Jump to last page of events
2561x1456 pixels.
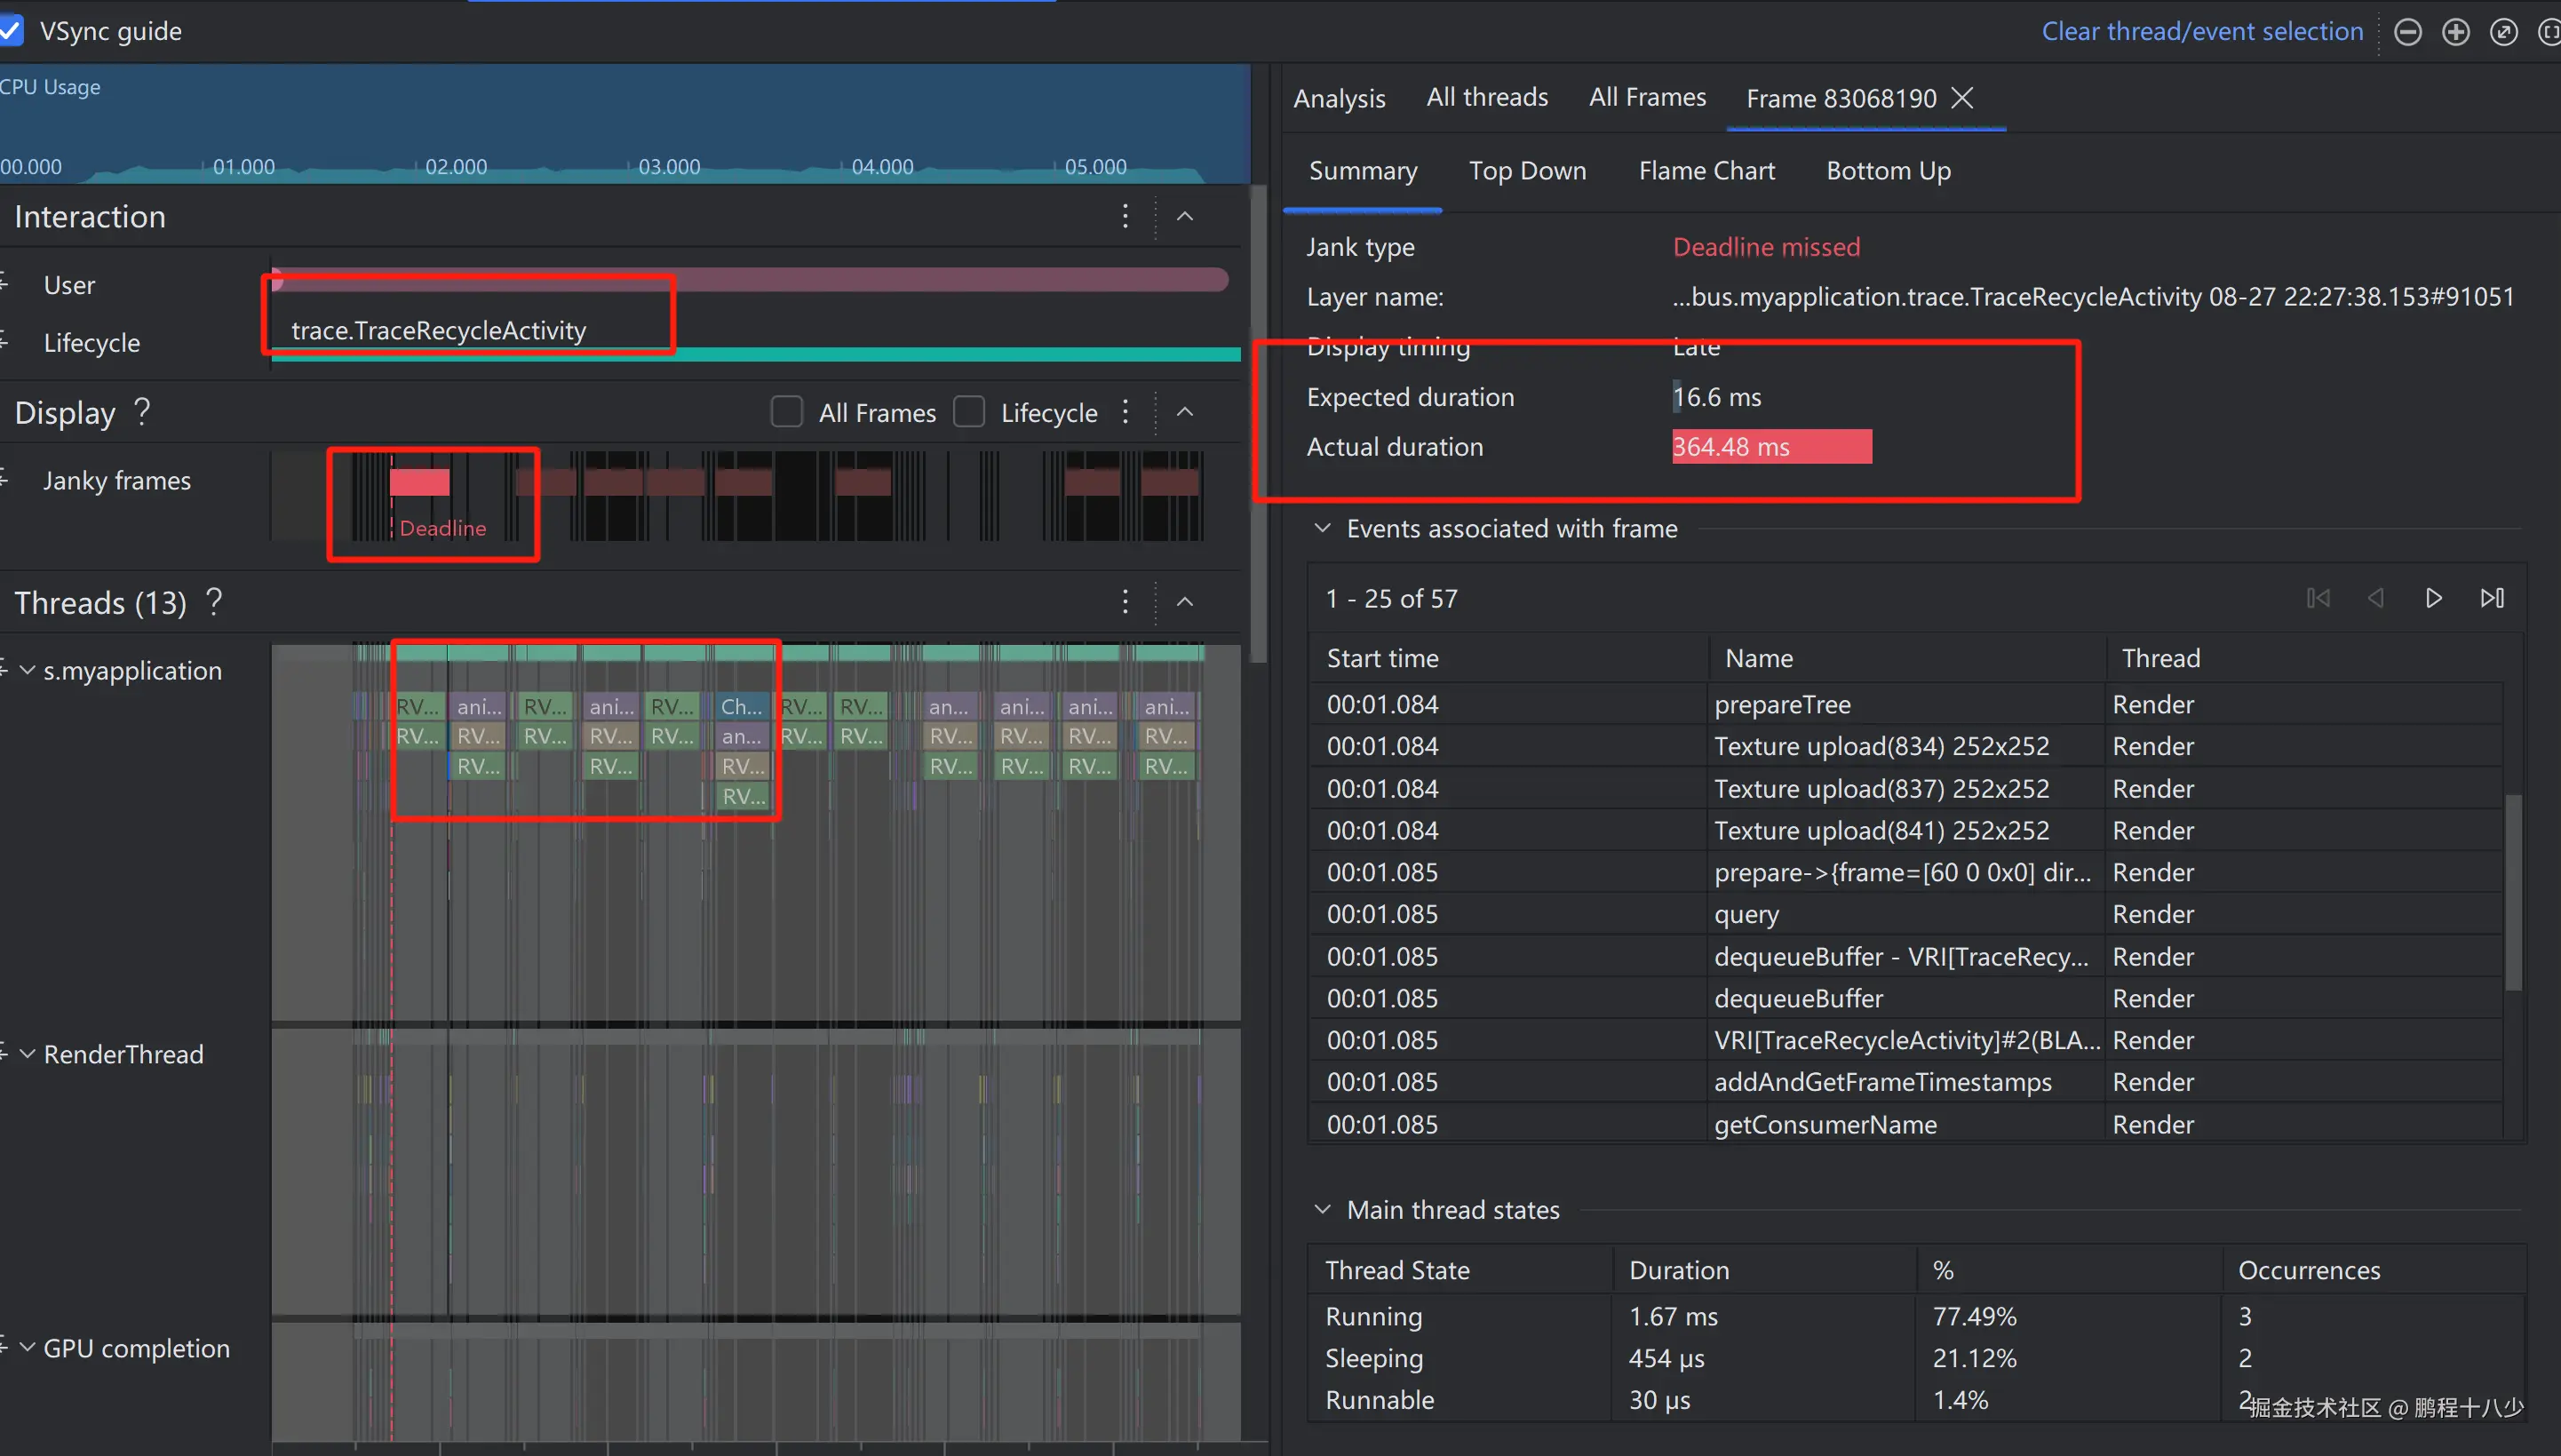coord(2492,598)
